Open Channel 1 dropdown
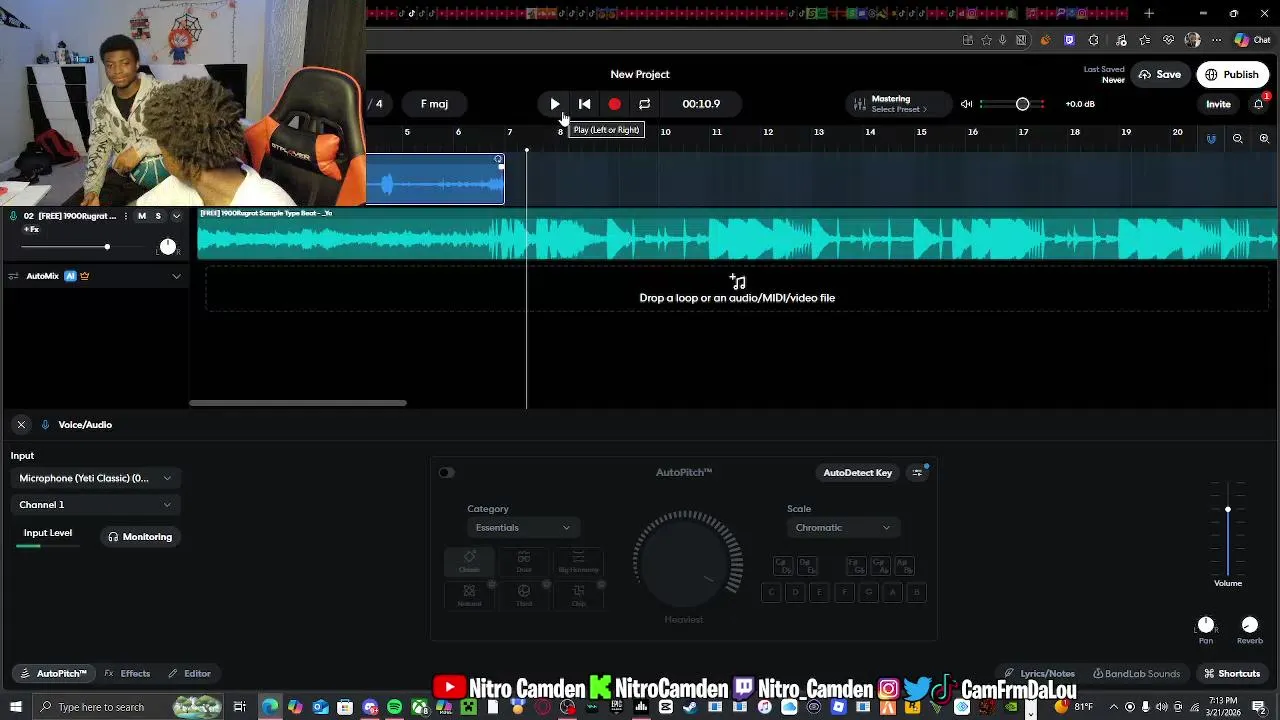The width and height of the screenshot is (1280, 720). click(95, 505)
